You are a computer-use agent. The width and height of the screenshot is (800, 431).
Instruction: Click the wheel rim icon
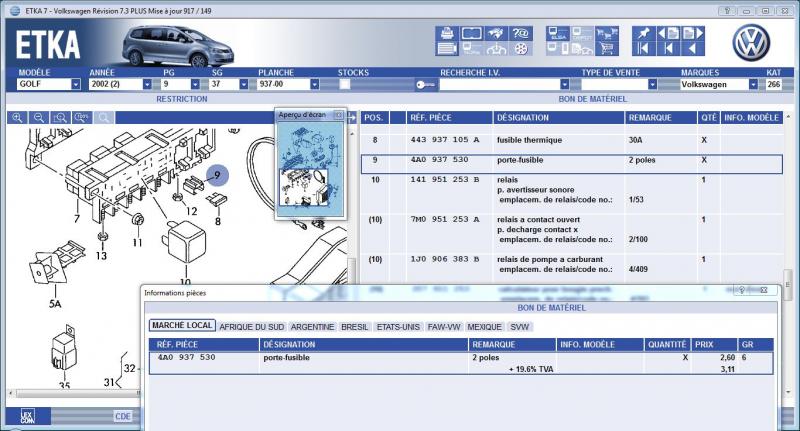coord(520,48)
